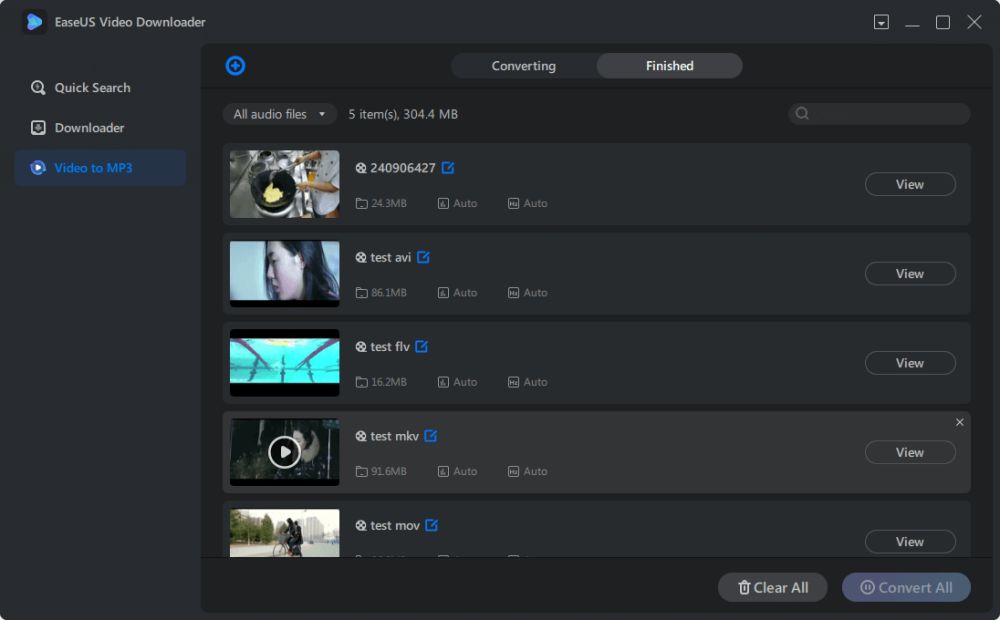The image size is (1000, 620).
Task: Select the Finished tab
Action: [669, 66]
